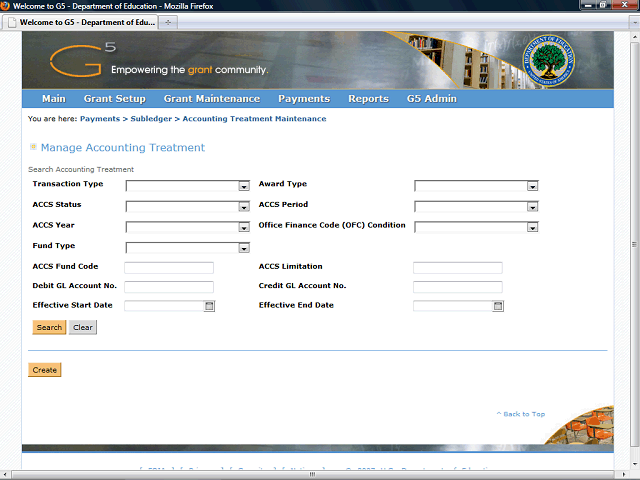Expand the Fund Type dropdown

click(244, 248)
